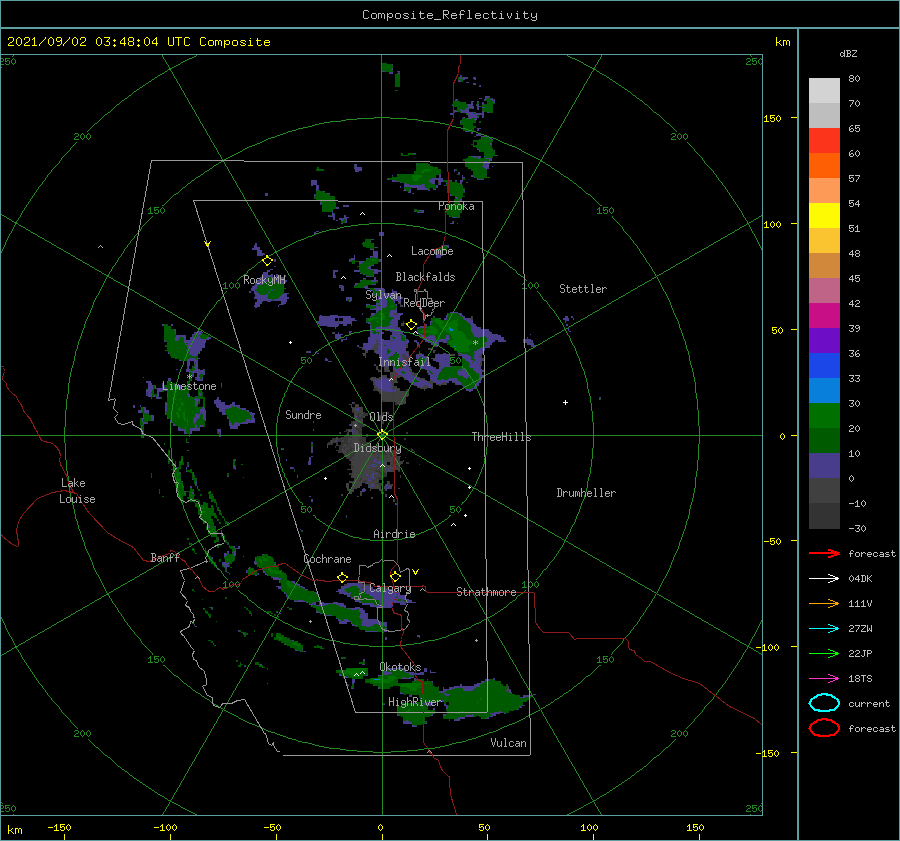Click the Didsbury town label
This screenshot has height=841, width=900.
[377, 448]
